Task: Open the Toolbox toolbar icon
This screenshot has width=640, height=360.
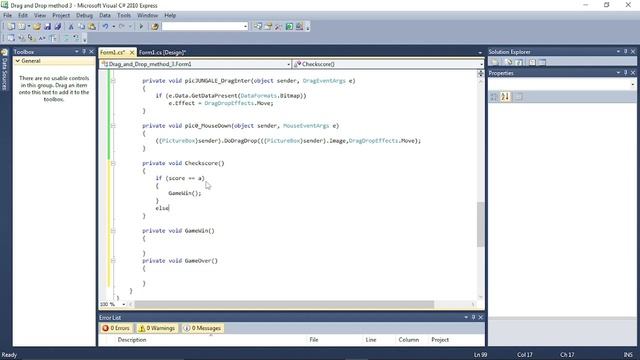Action: point(278,27)
